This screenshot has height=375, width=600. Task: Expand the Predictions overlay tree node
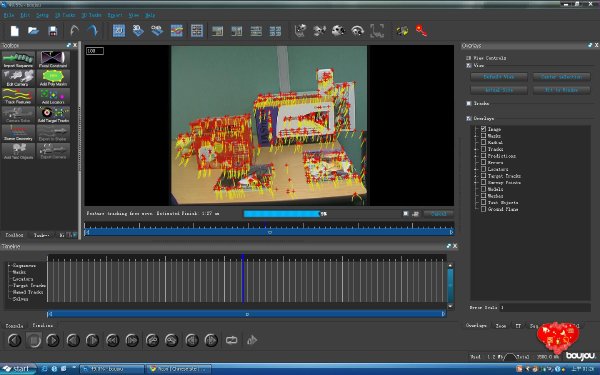[476, 156]
